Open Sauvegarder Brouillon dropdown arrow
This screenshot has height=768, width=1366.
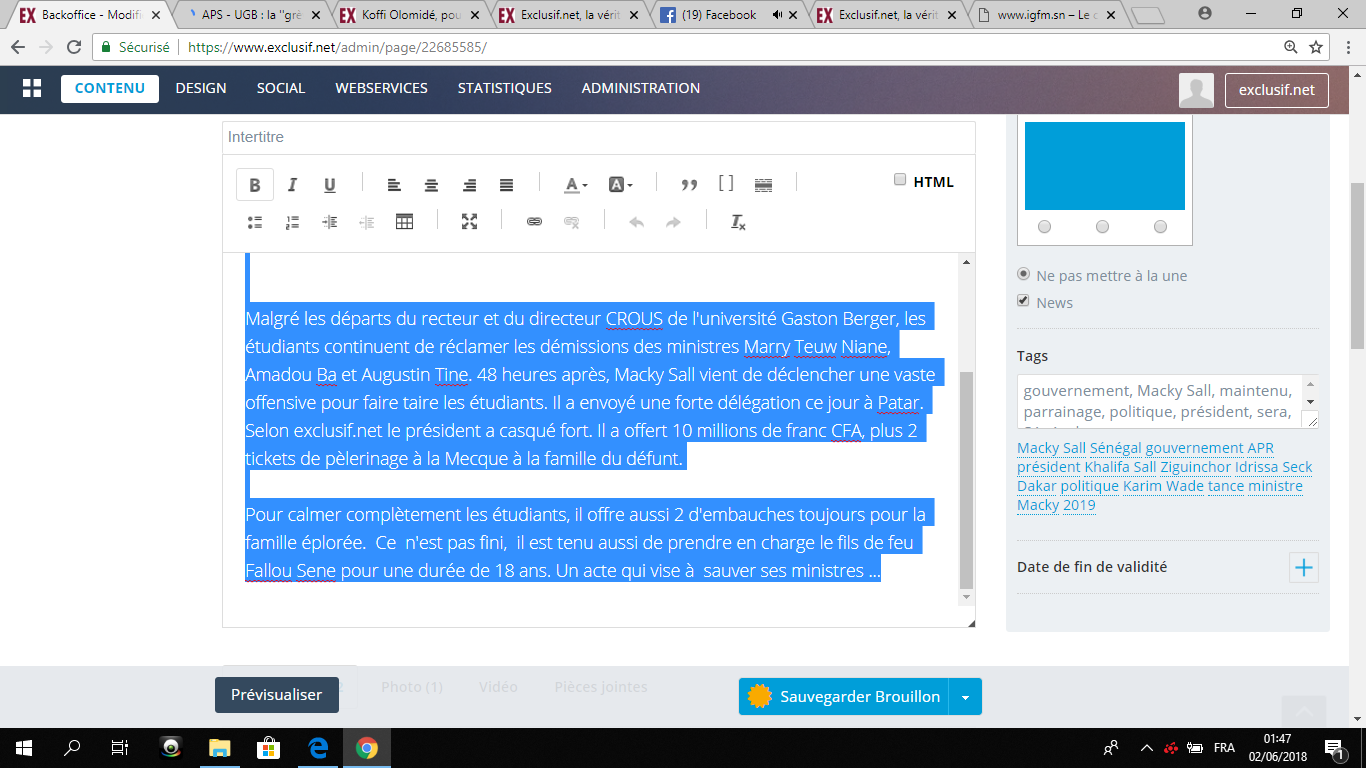click(x=965, y=697)
